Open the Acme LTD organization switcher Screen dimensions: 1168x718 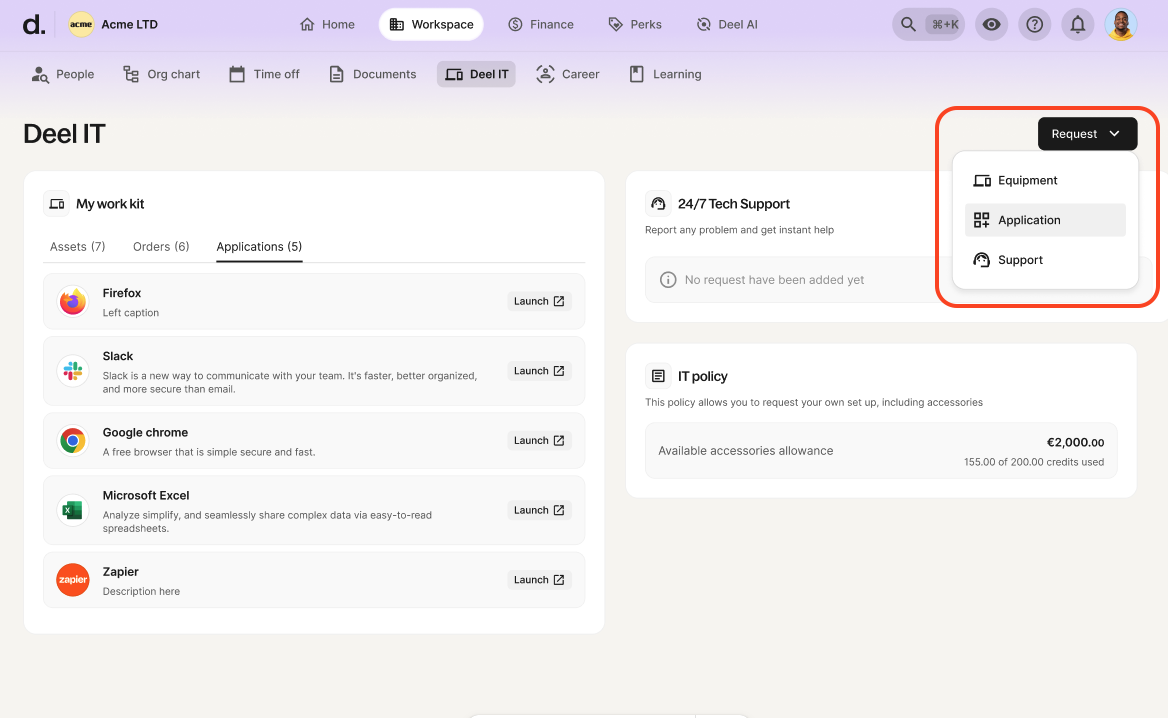tap(114, 25)
